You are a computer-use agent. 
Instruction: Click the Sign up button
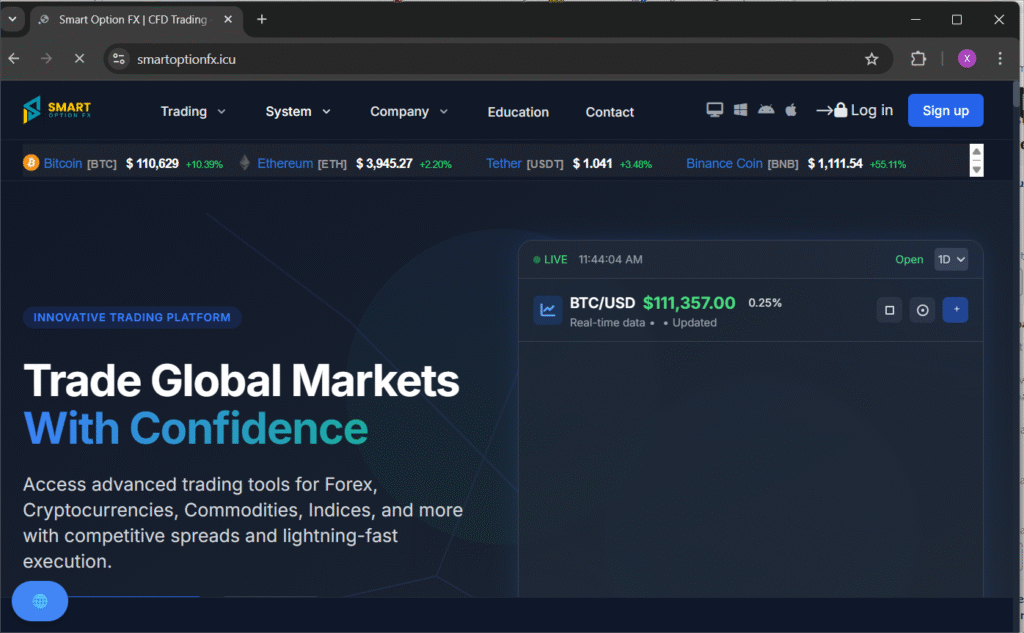[x=945, y=110]
